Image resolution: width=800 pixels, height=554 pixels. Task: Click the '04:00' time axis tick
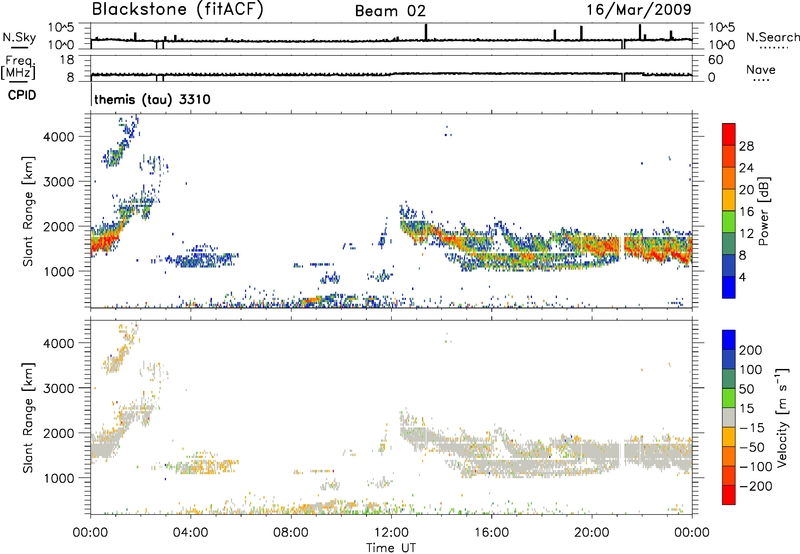tap(191, 533)
